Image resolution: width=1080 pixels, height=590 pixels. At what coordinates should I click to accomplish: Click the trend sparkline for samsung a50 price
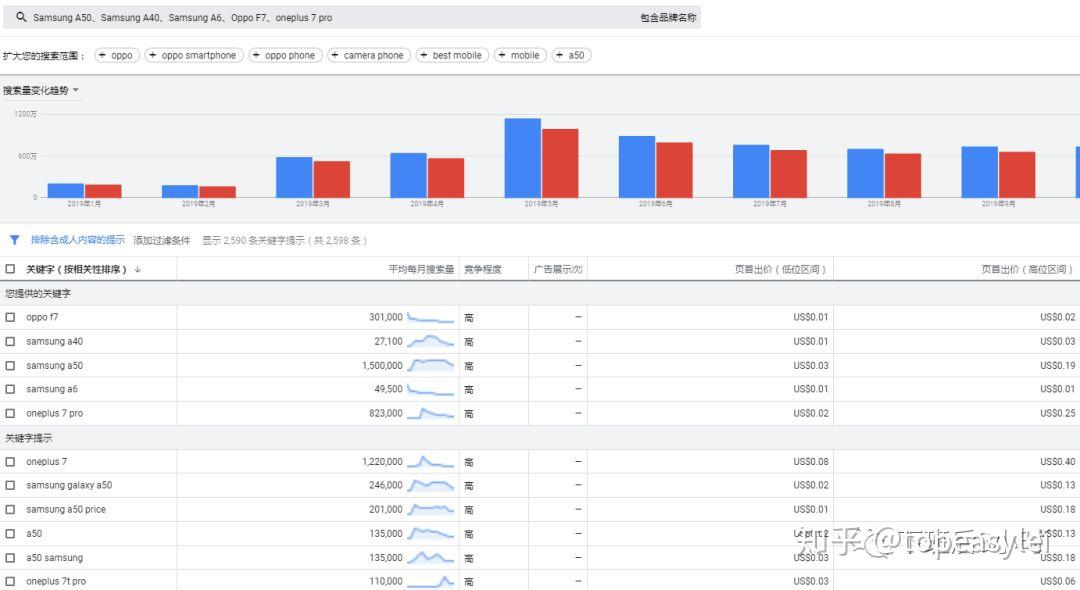pos(430,509)
